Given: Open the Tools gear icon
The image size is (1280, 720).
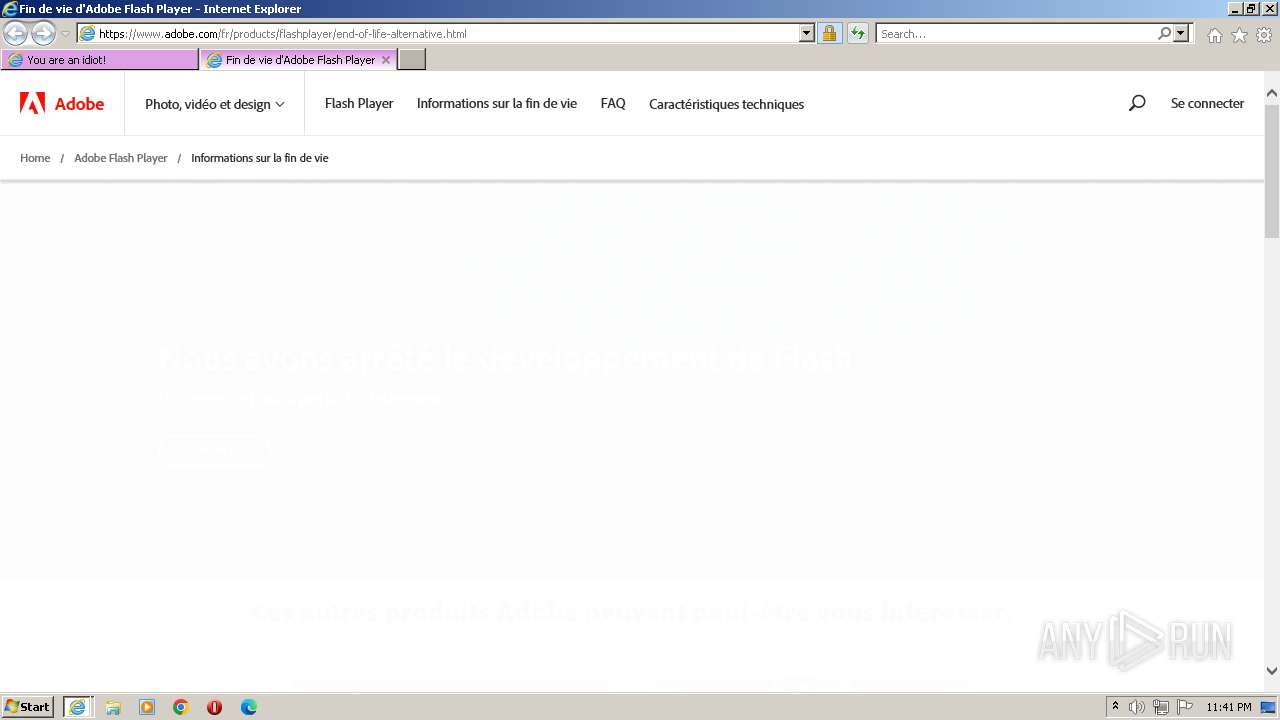Looking at the screenshot, I should [x=1264, y=35].
